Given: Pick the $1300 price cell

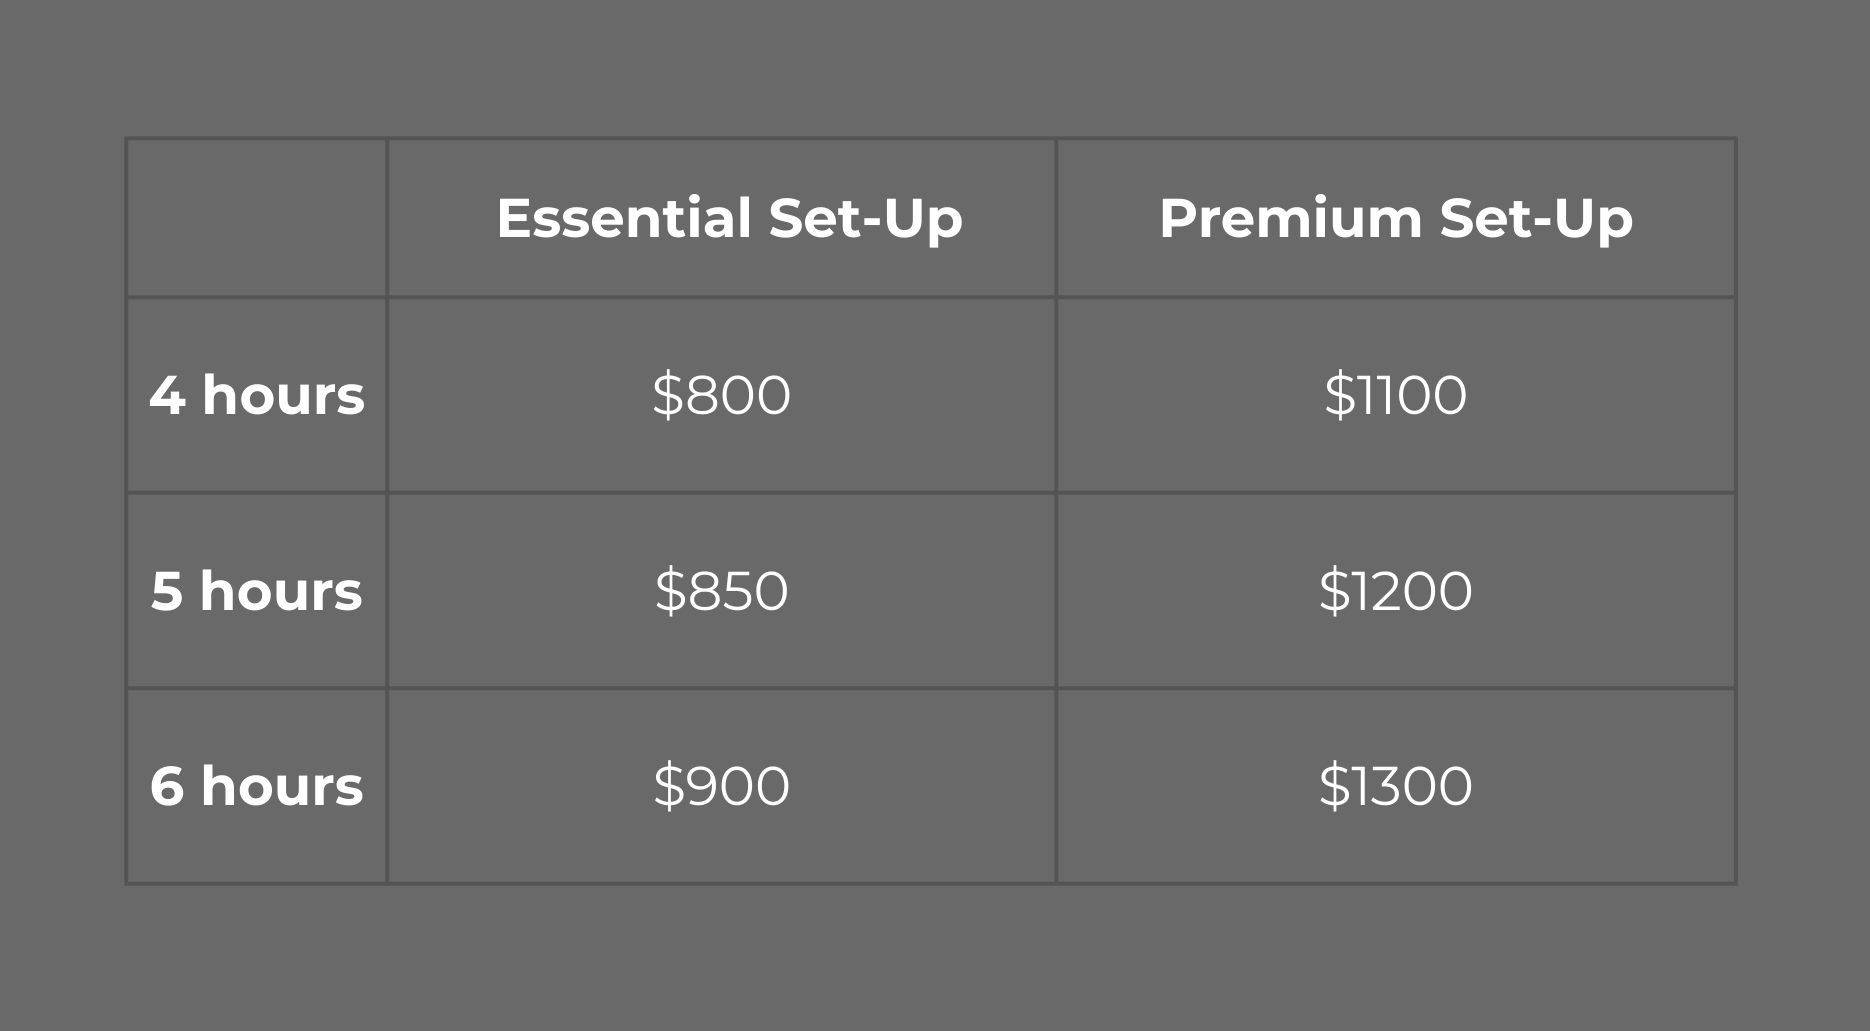Looking at the screenshot, I should coord(1395,786).
